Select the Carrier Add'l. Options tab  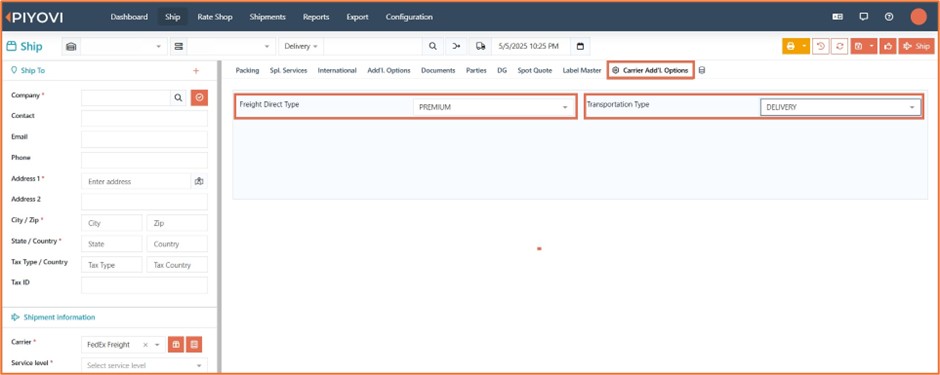650,70
